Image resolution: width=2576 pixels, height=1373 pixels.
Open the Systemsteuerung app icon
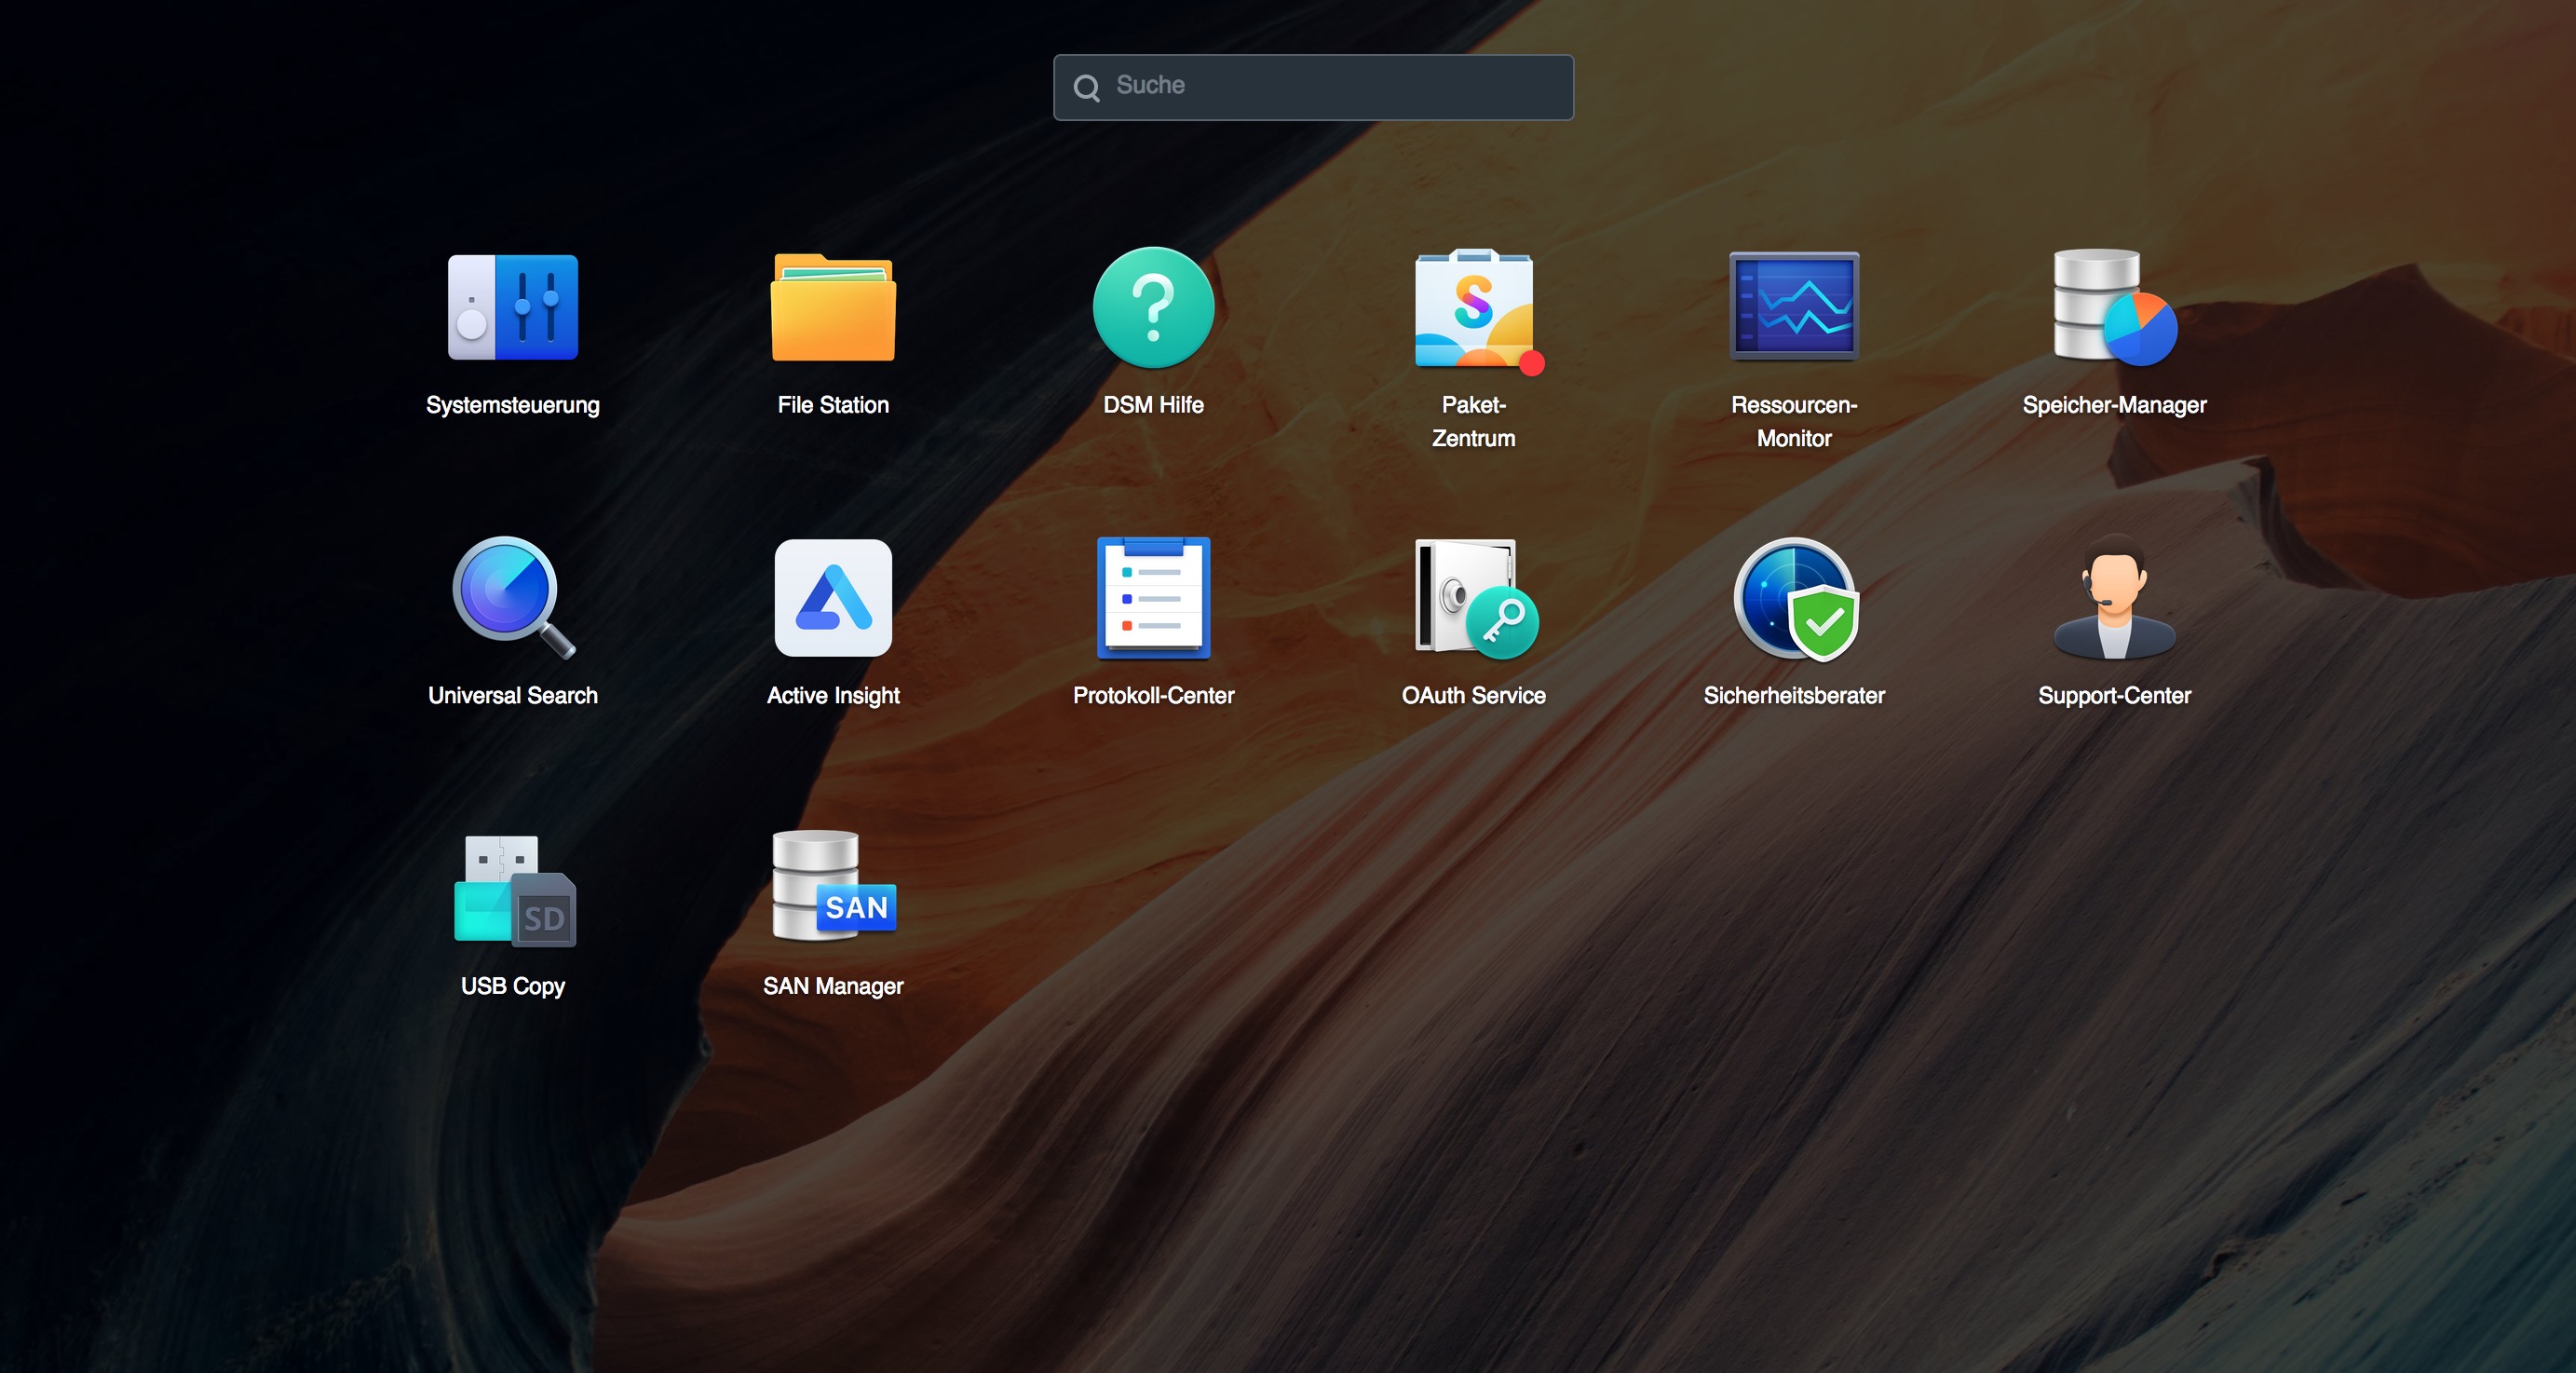click(512, 307)
